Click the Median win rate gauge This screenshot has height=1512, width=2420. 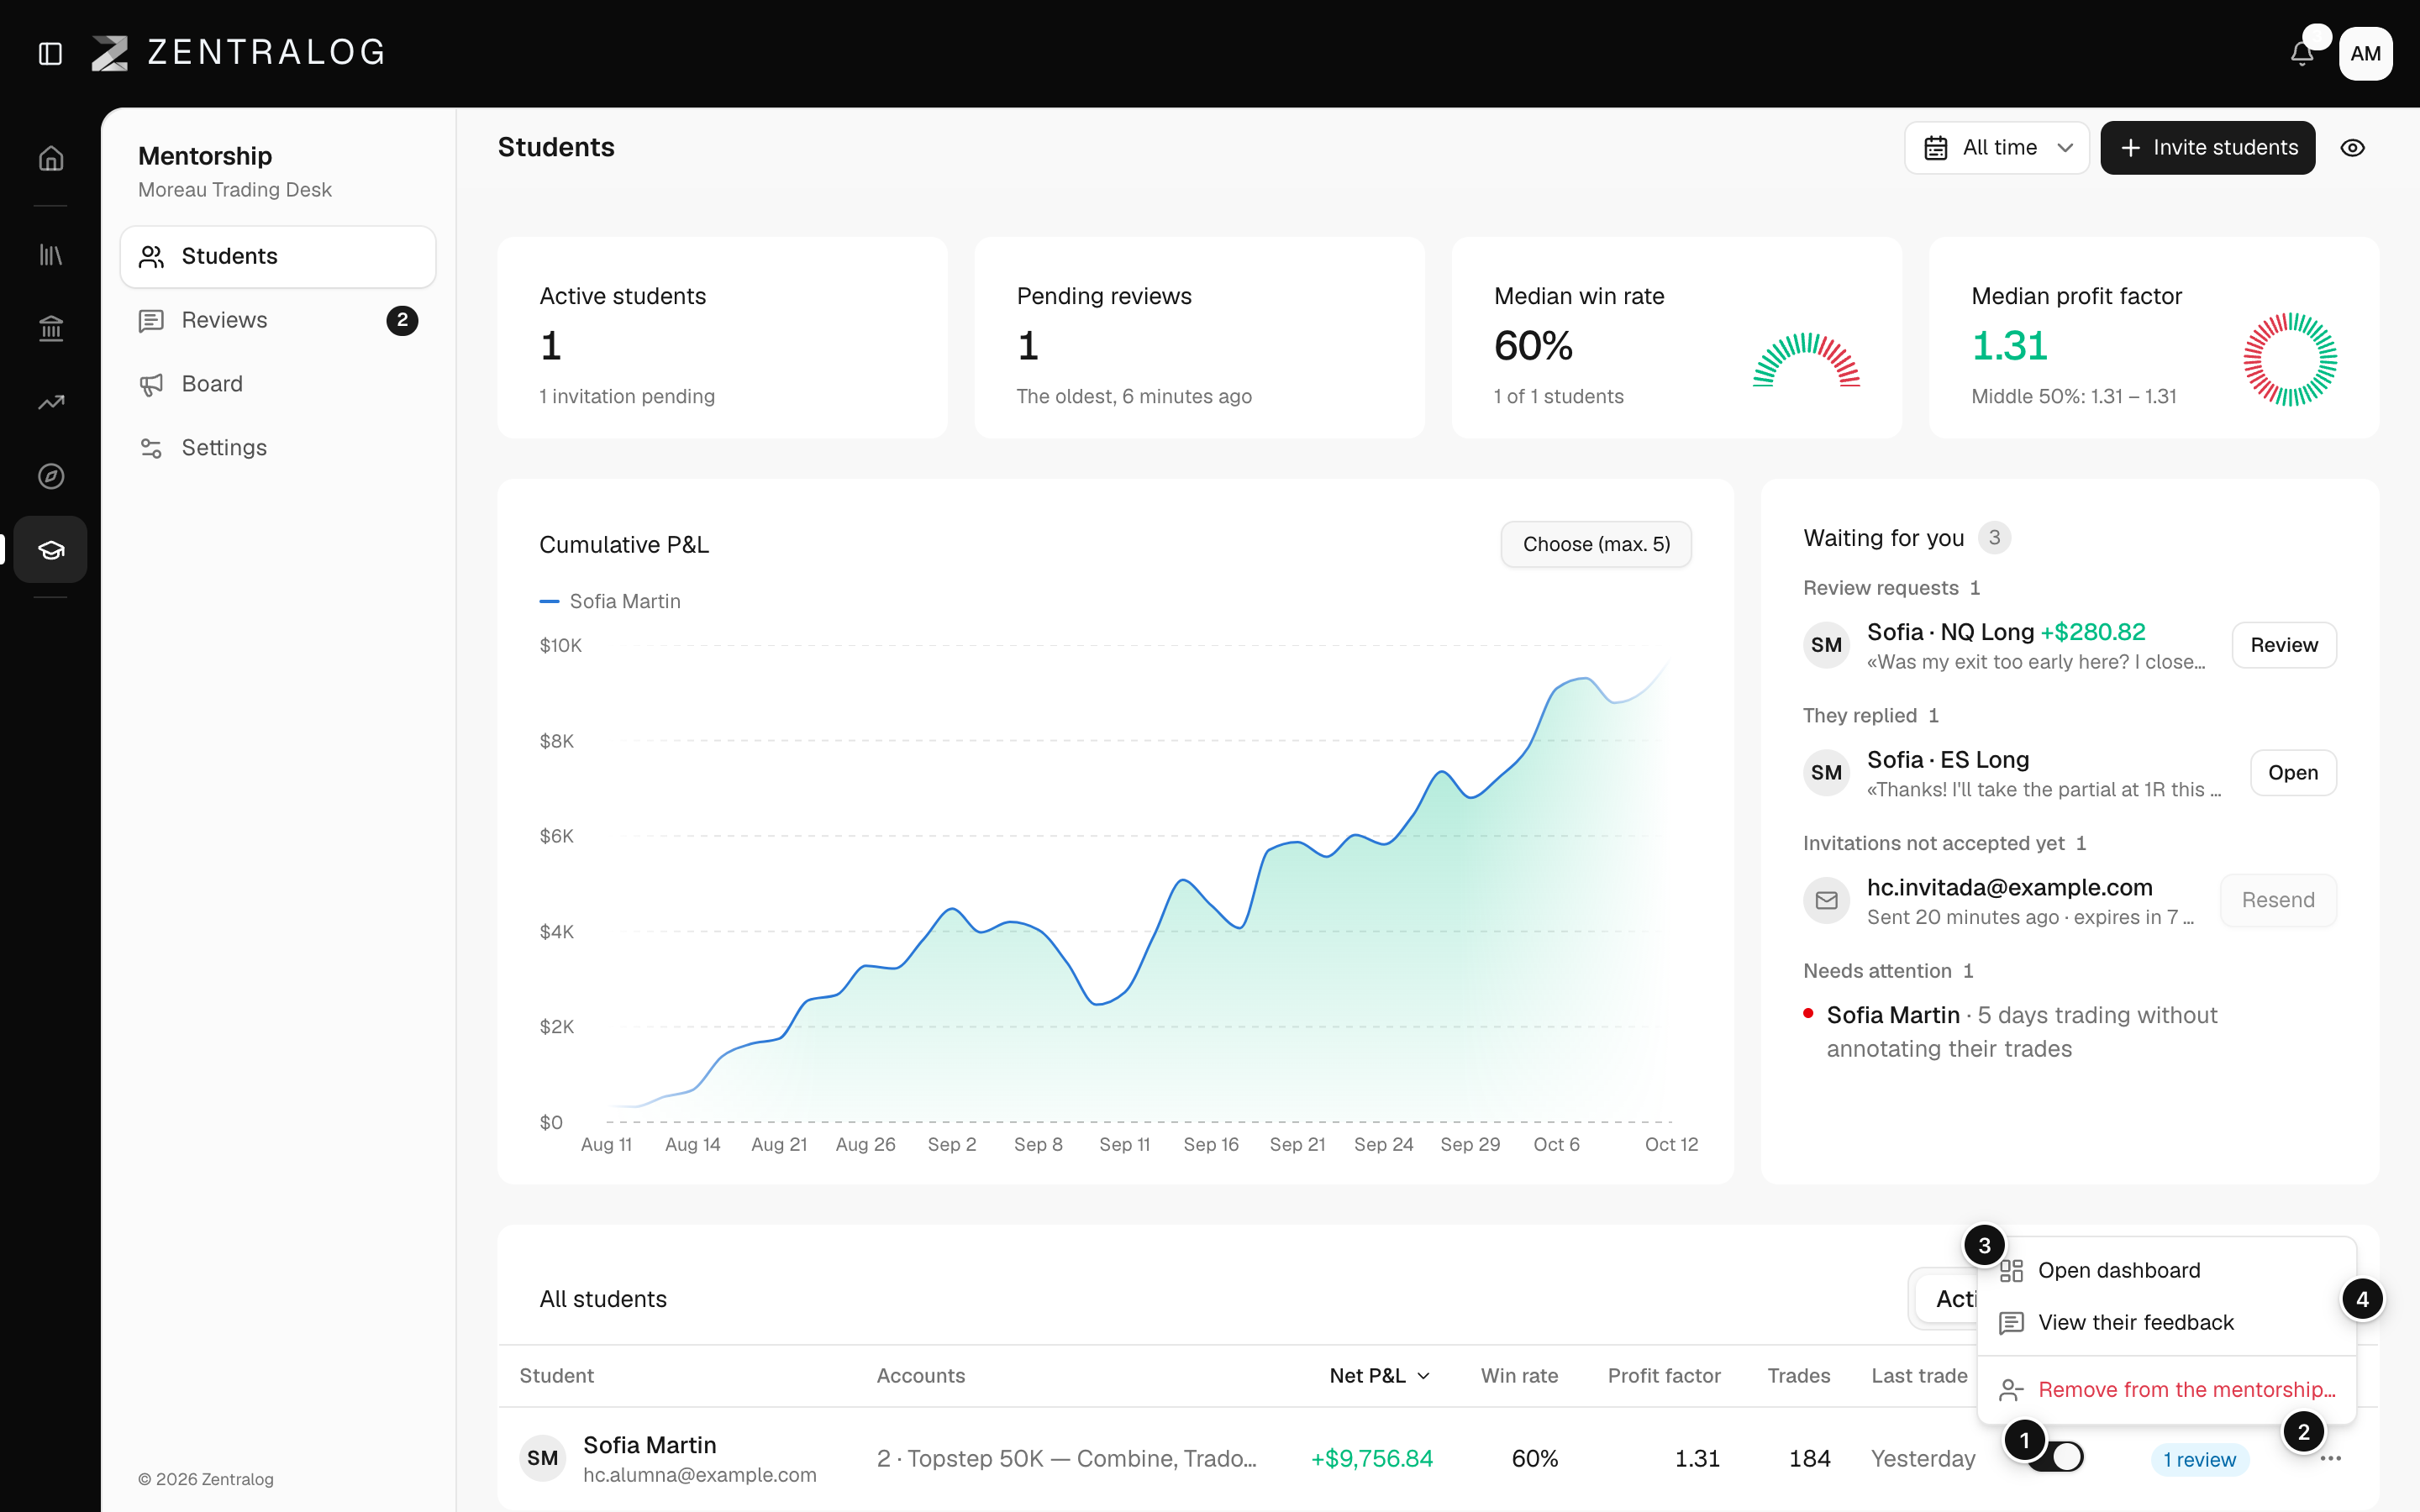pos(1806,360)
